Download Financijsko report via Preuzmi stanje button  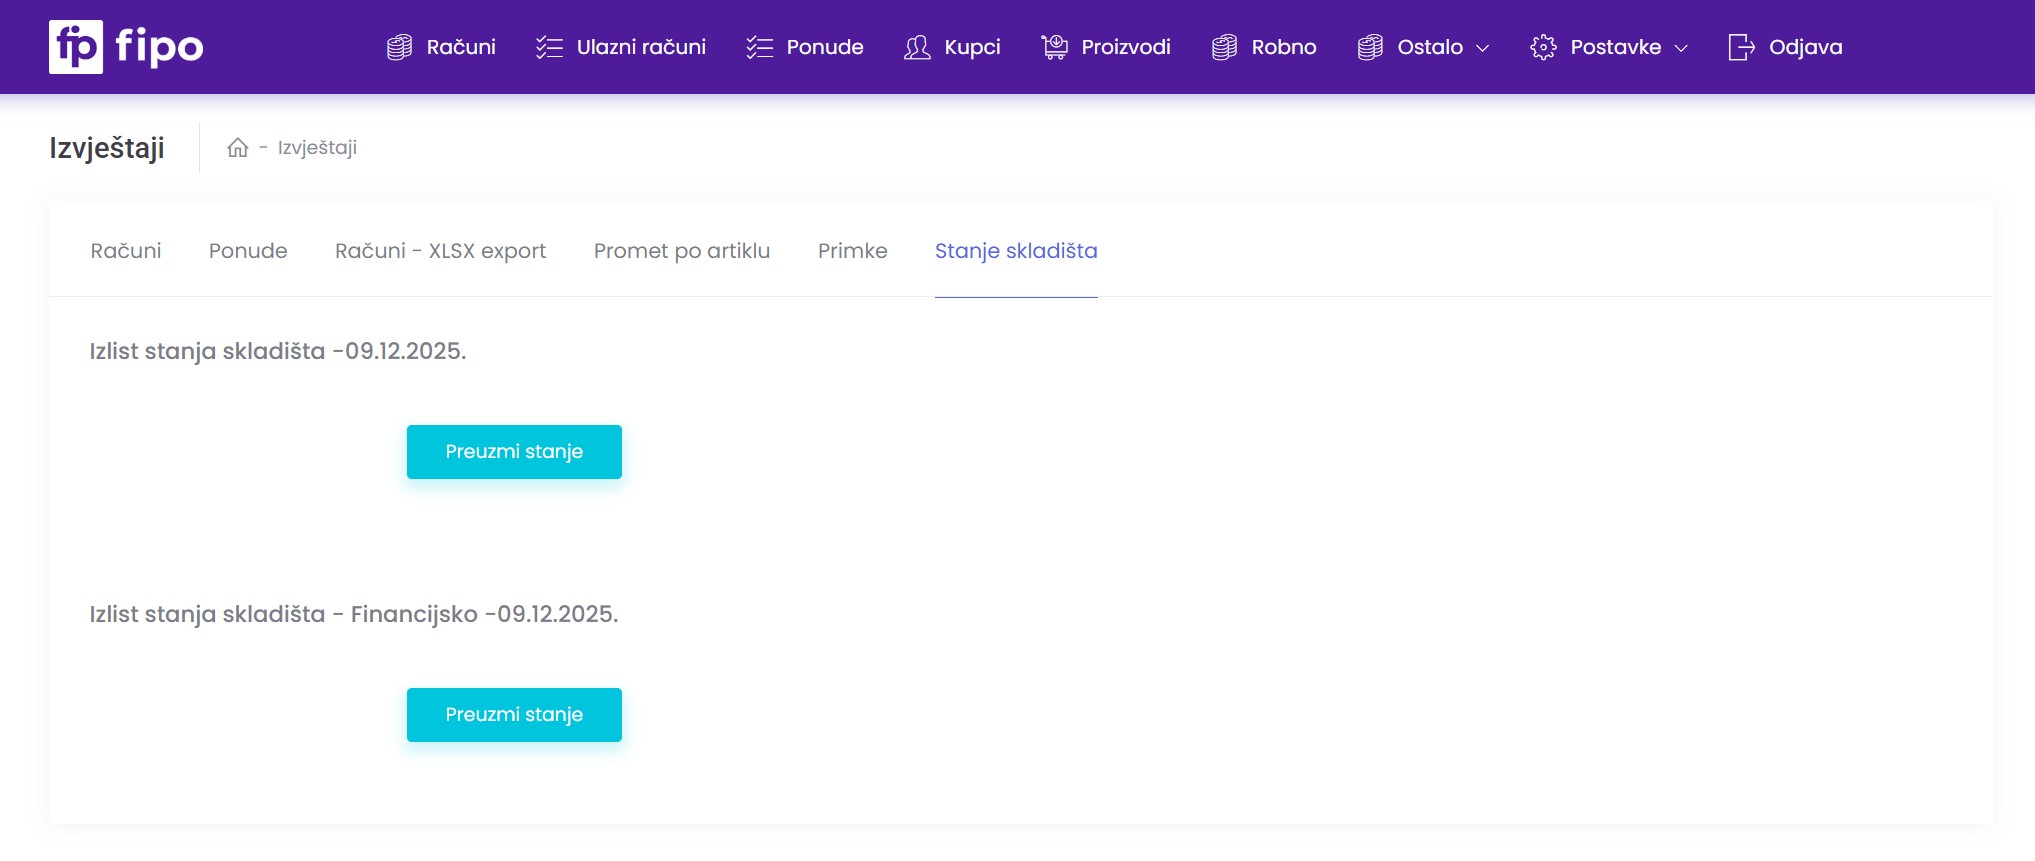(514, 715)
